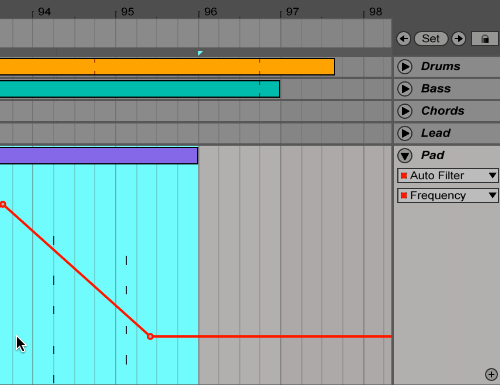
Task: Click the automation breakpoint where the line turns flat
Action: (150, 337)
